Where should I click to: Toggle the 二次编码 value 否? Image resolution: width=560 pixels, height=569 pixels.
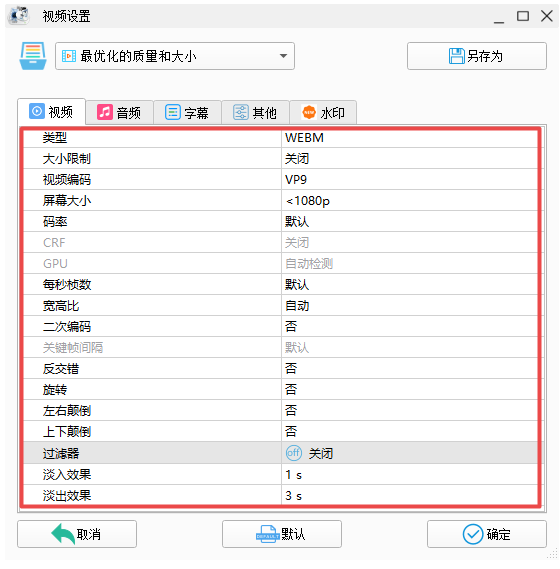409,327
